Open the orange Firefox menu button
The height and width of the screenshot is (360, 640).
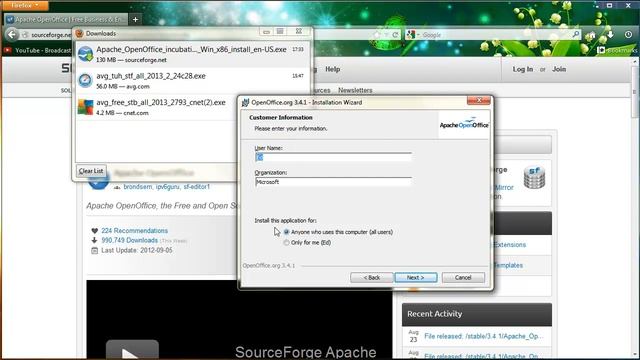click(24, 6)
